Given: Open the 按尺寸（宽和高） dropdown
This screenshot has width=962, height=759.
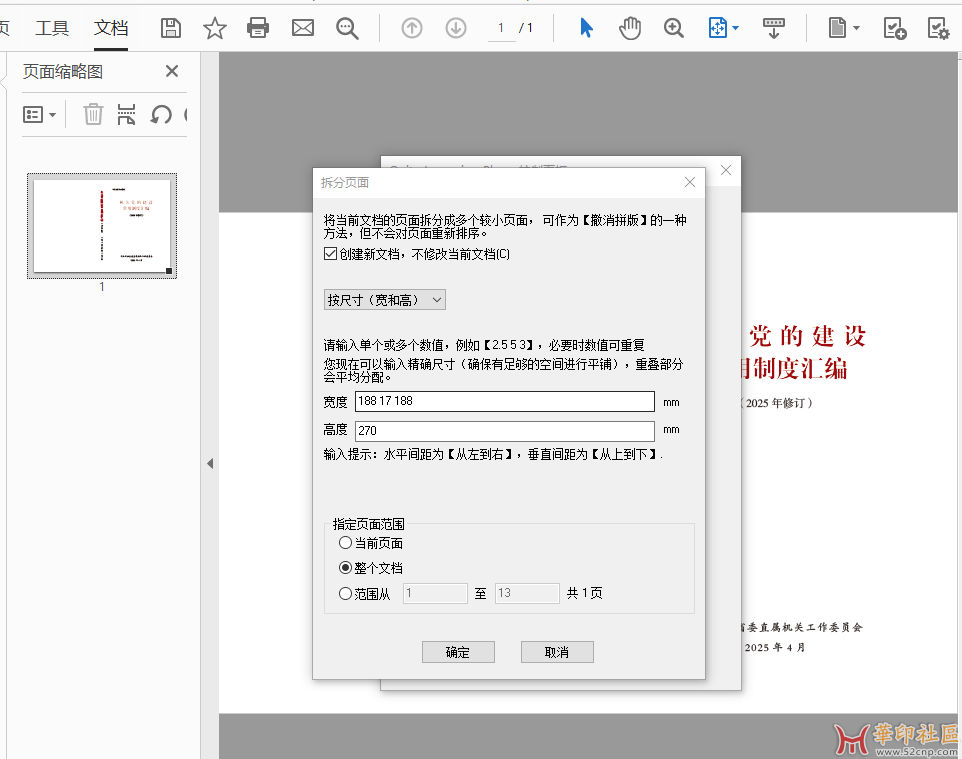Looking at the screenshot, I should click(385, 300).
